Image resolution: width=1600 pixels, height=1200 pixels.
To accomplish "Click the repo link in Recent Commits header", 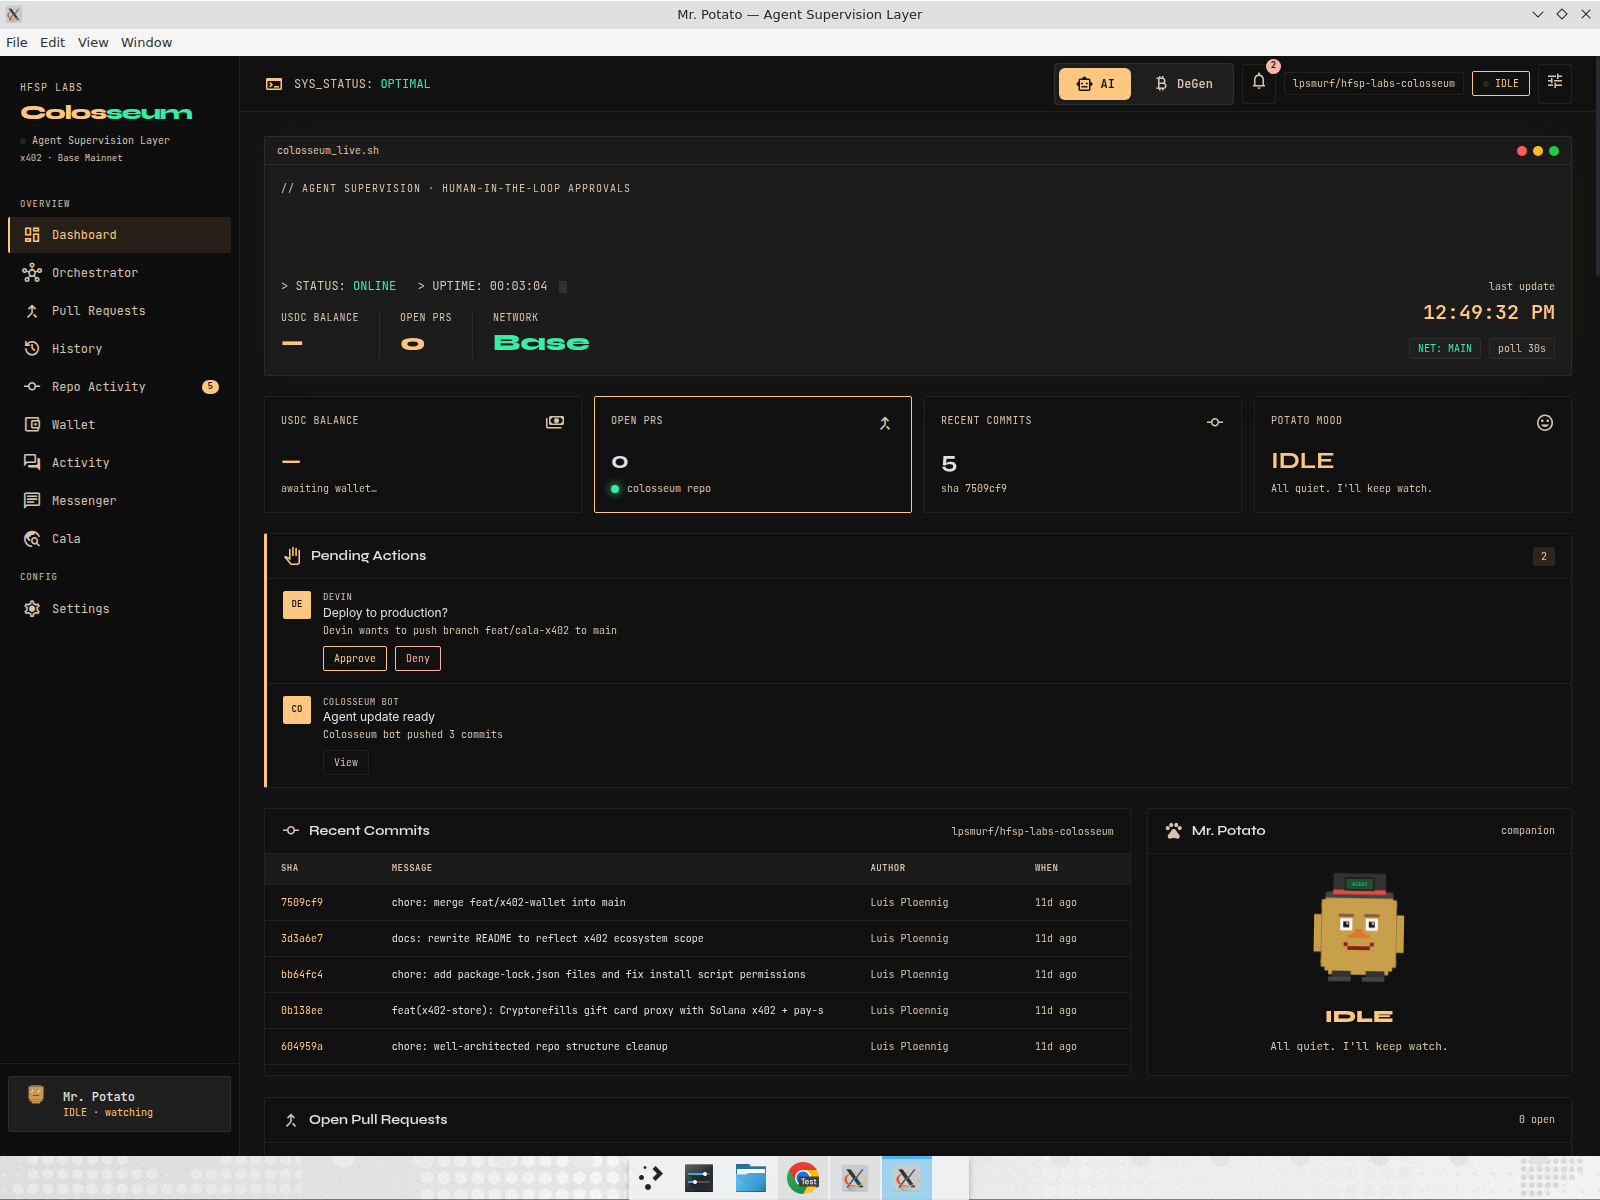I will (x=1032, y=832).
